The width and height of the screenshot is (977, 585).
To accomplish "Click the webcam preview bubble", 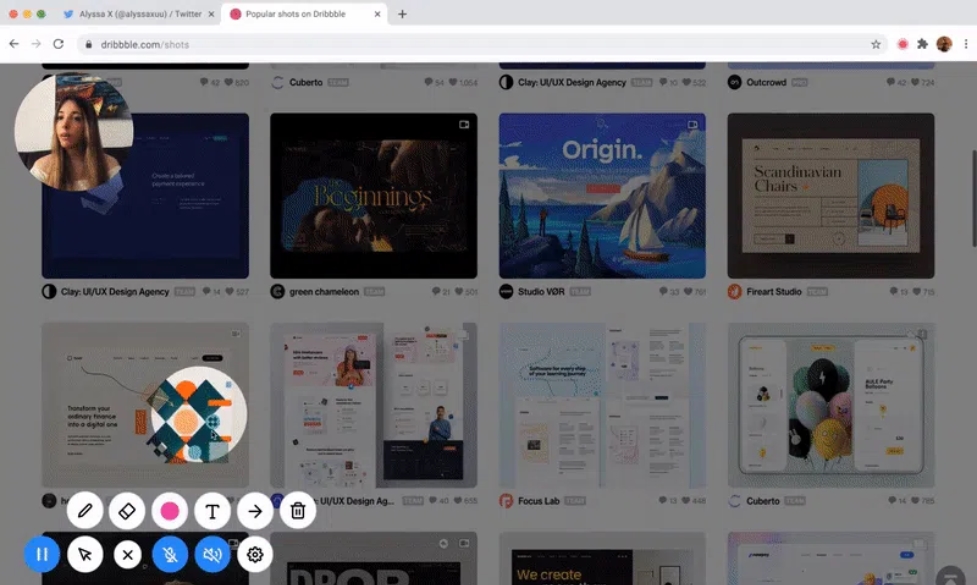I will (x=74, y=132).
